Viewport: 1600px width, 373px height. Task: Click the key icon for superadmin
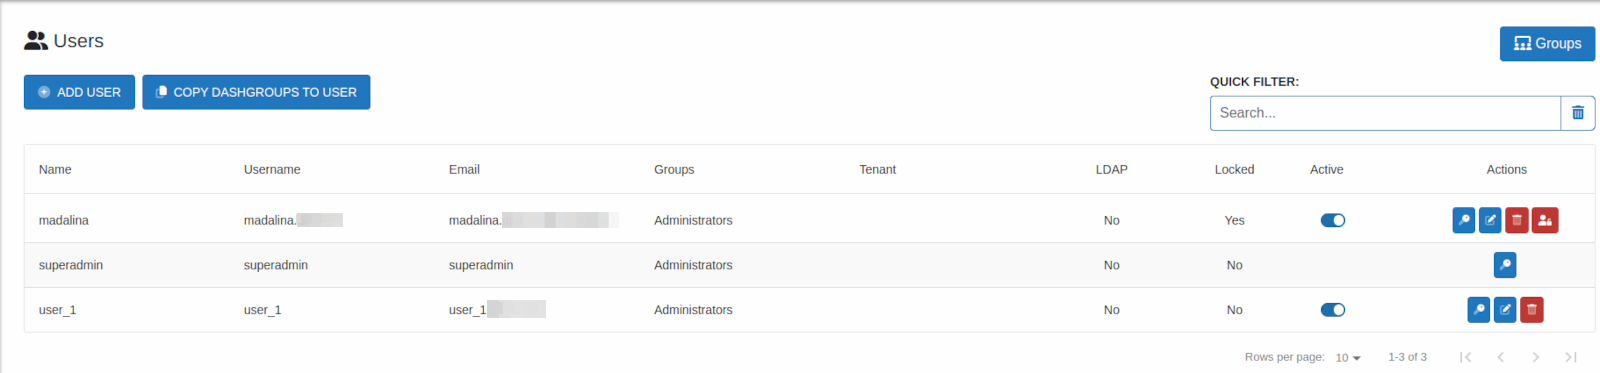1505,265
